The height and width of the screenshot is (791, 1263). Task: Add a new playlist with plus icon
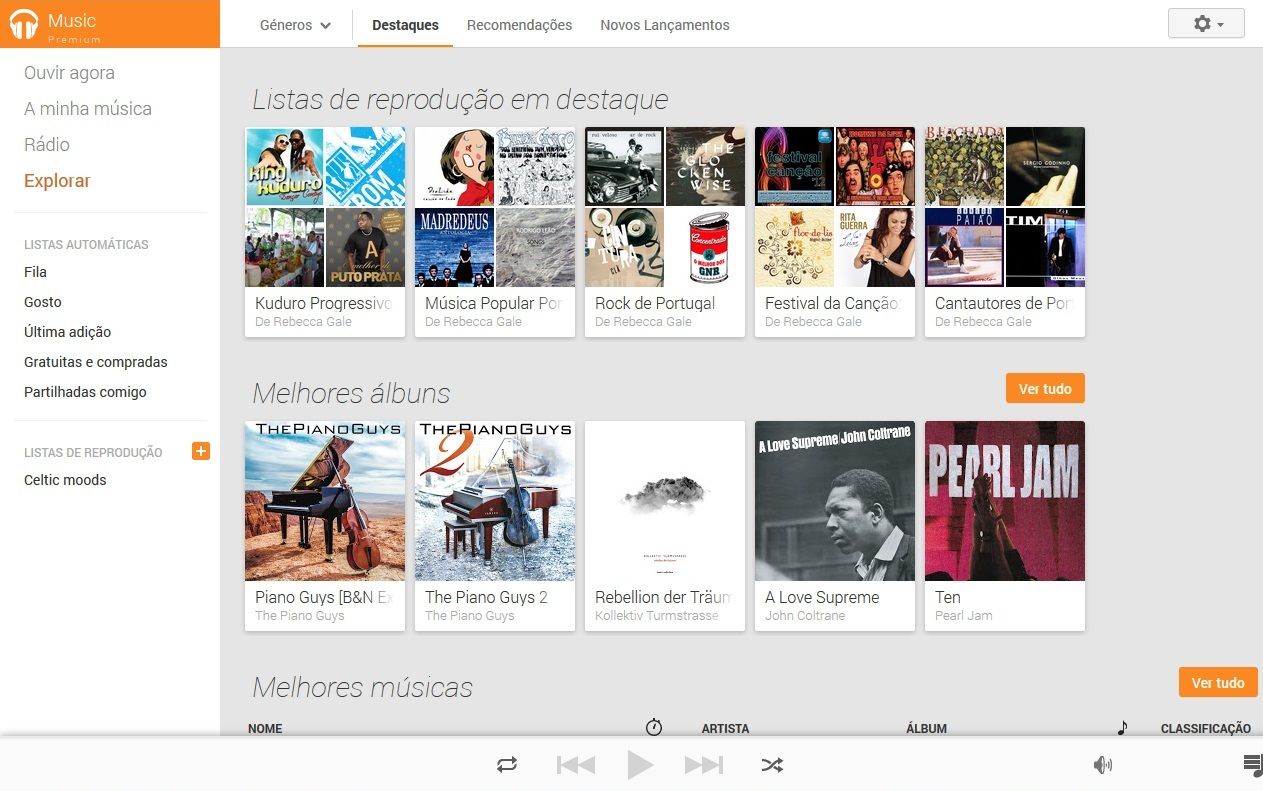[x=201, y=451]
